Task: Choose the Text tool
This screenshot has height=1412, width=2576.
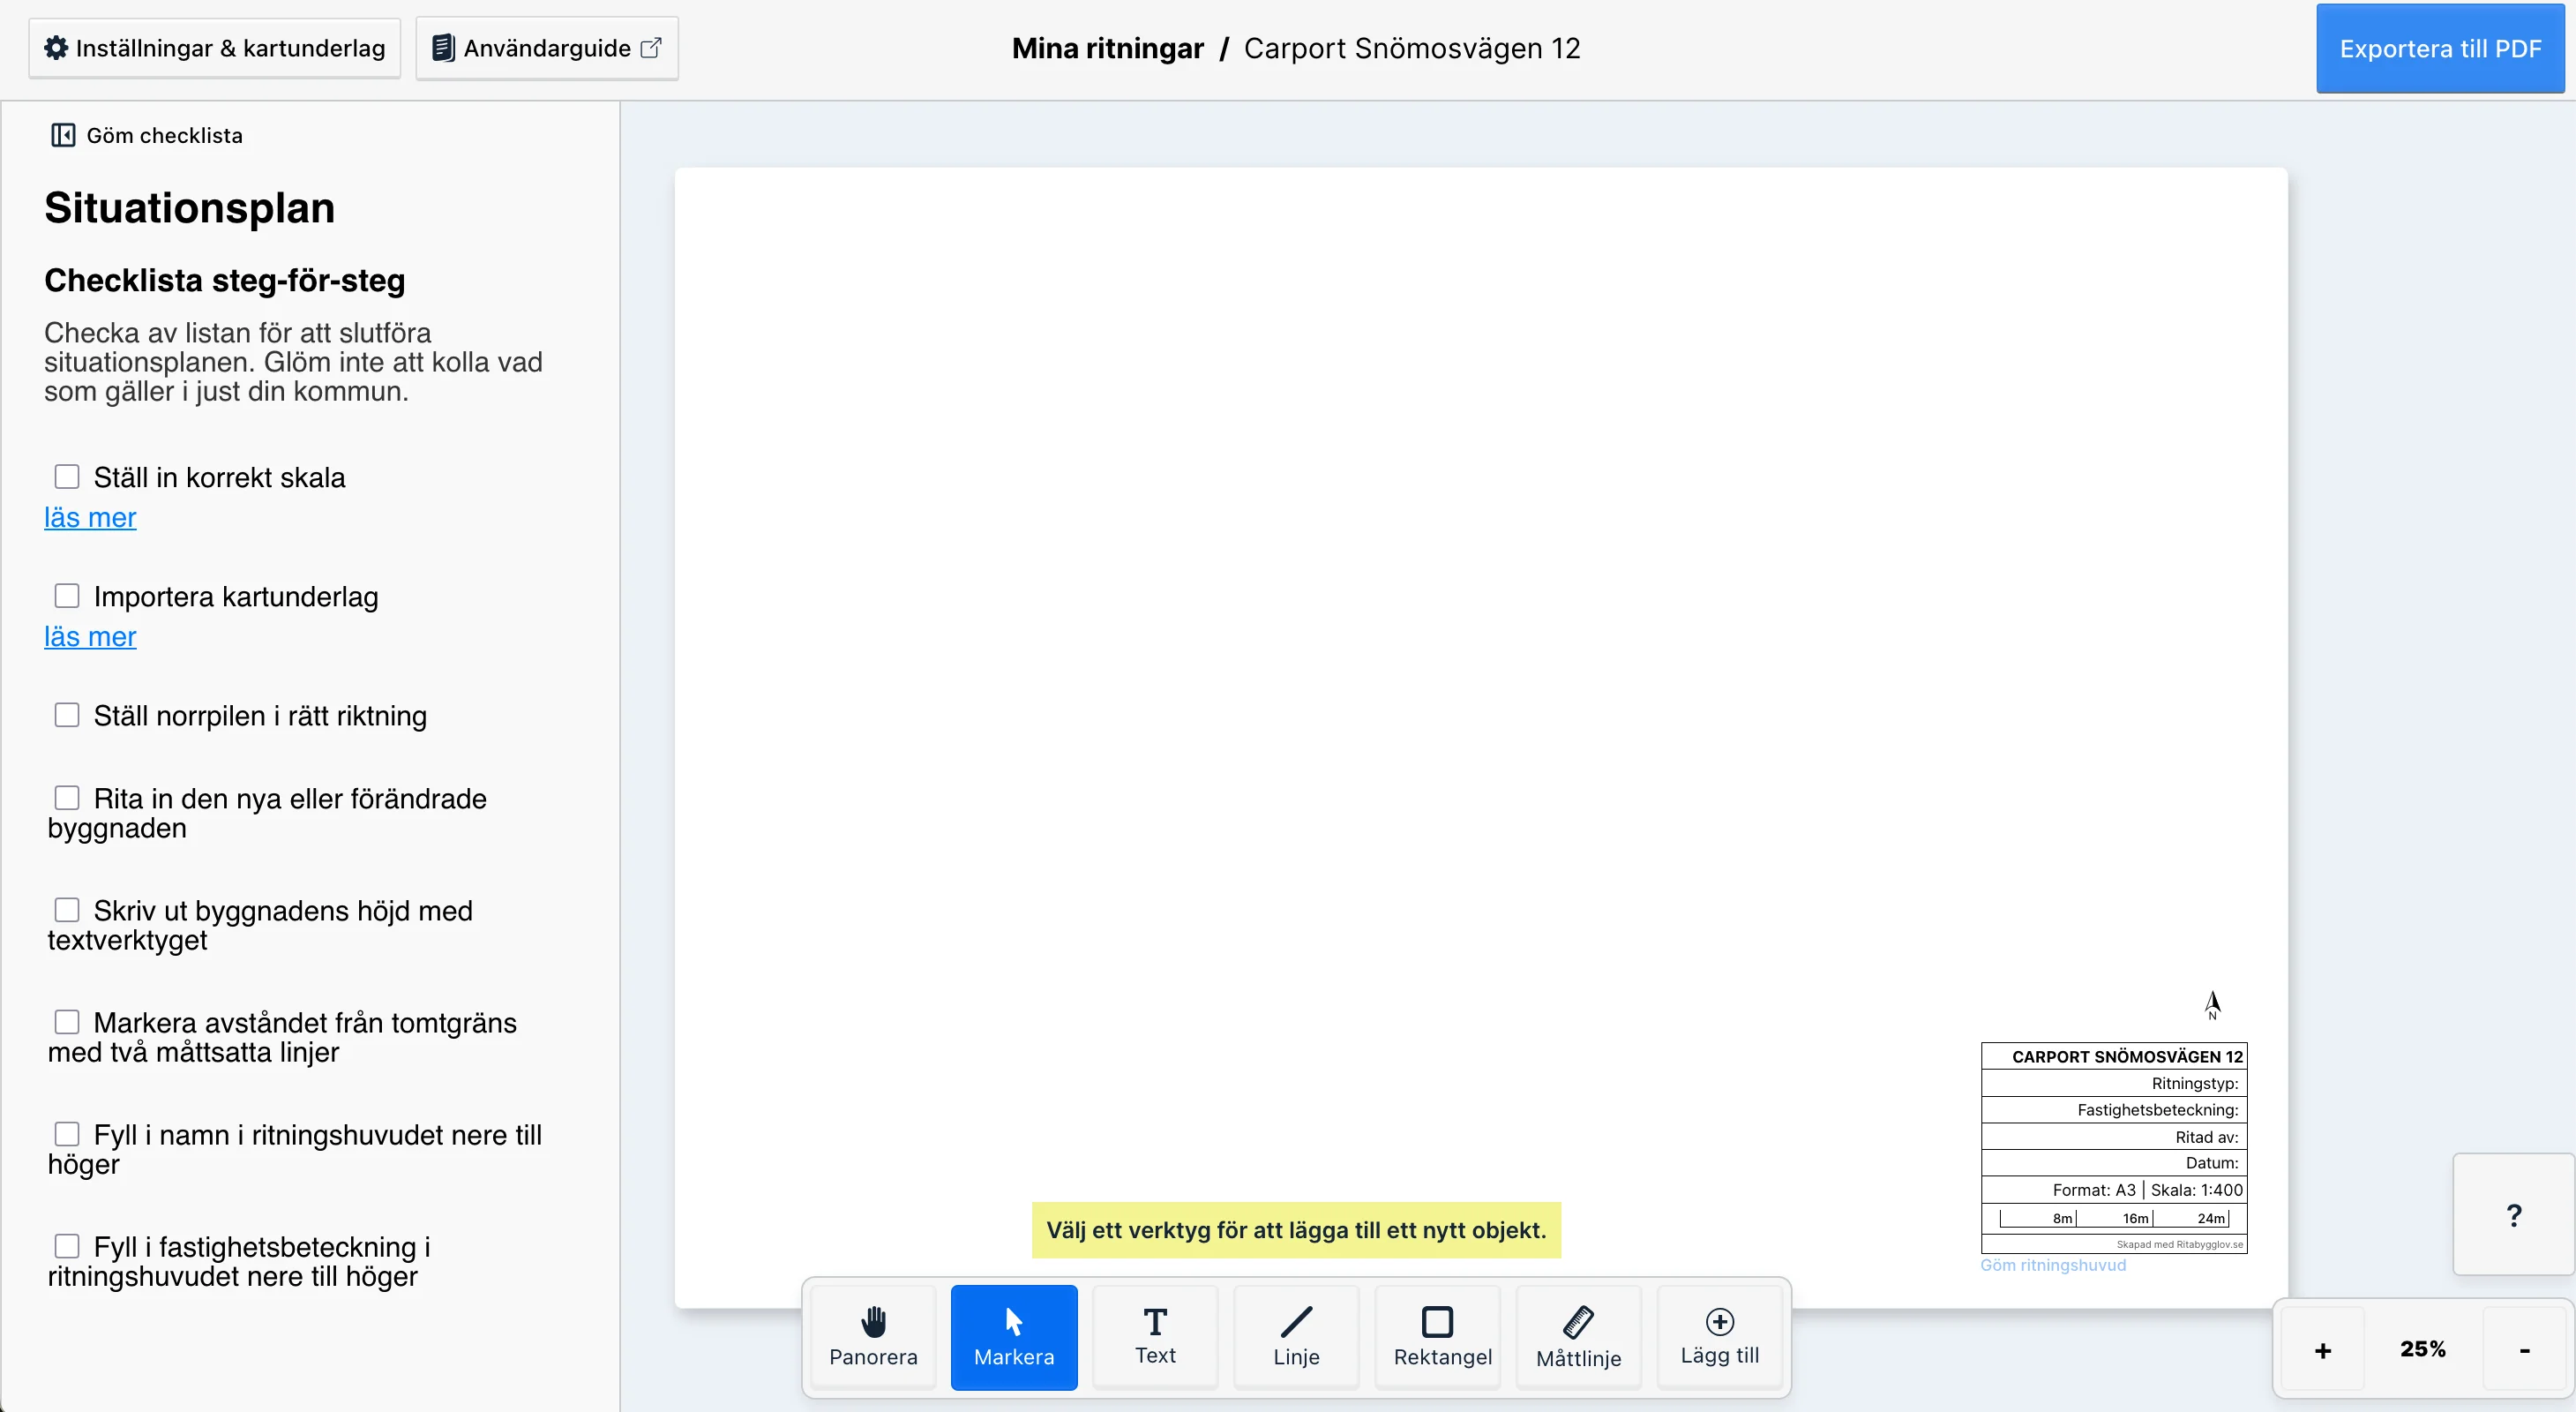Action: pos(1155,1337)
